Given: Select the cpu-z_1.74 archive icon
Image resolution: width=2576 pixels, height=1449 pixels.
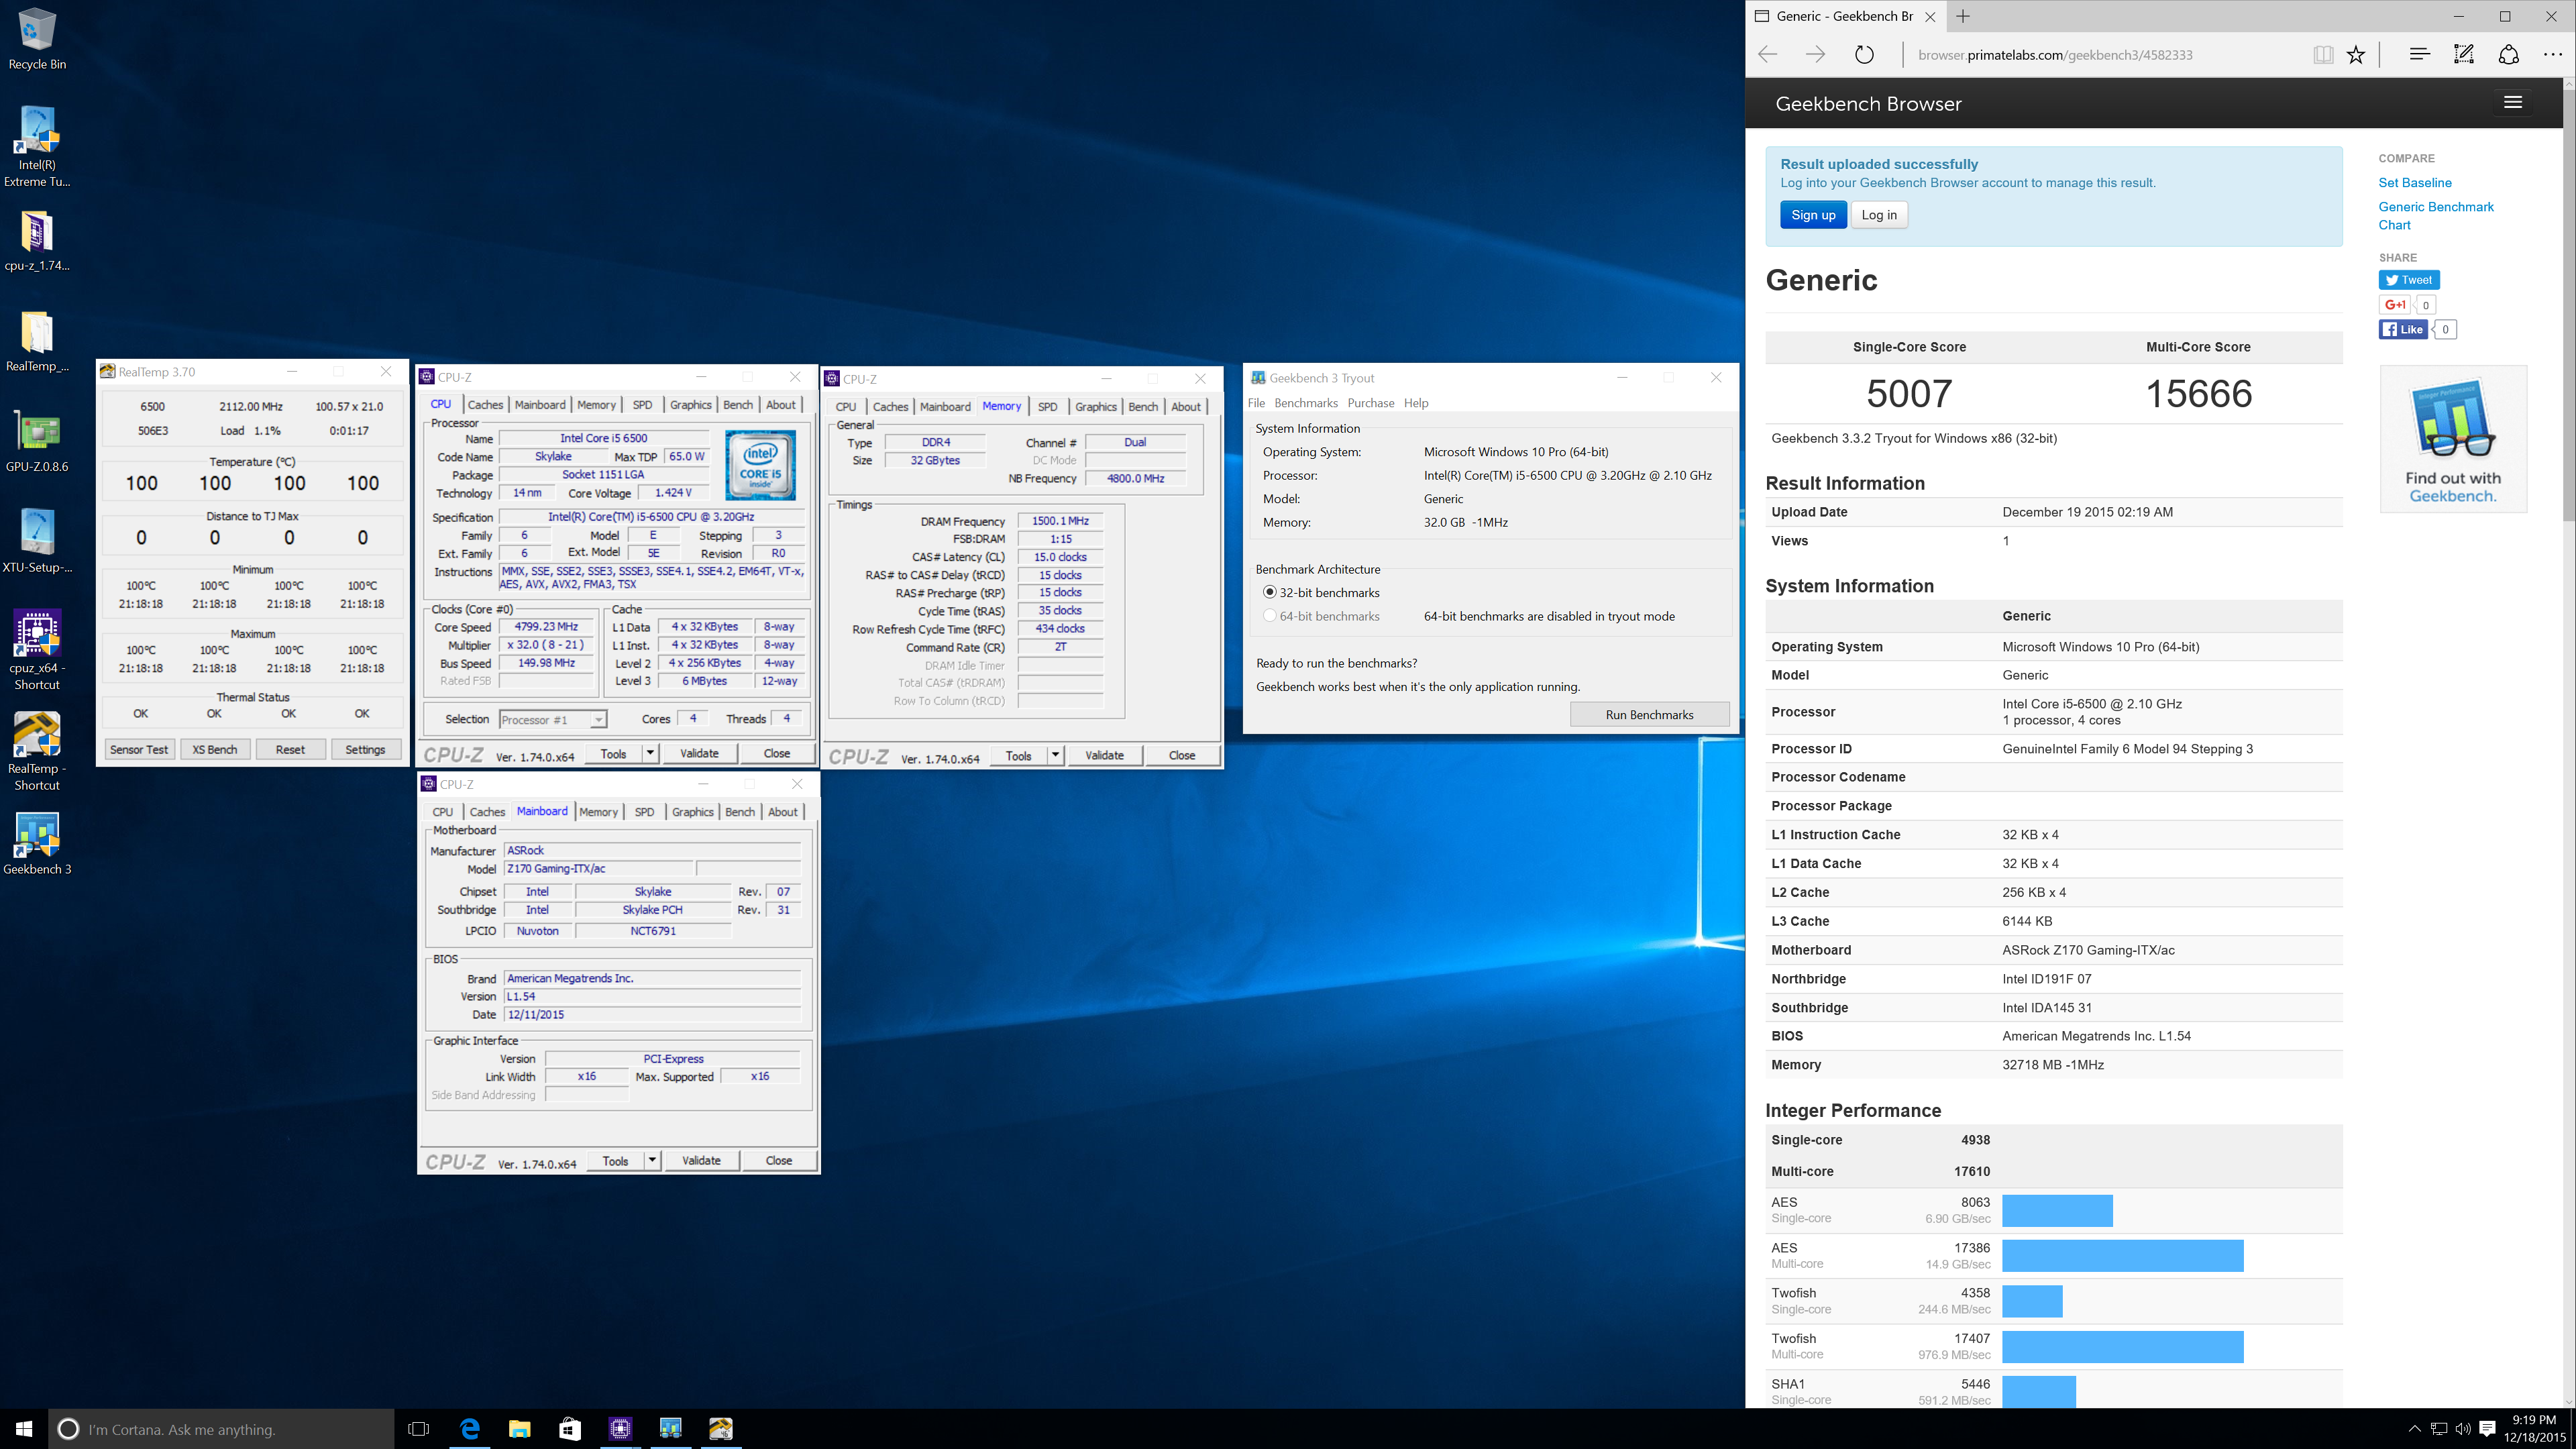Looking at the screenshot, I should (37, 241).
